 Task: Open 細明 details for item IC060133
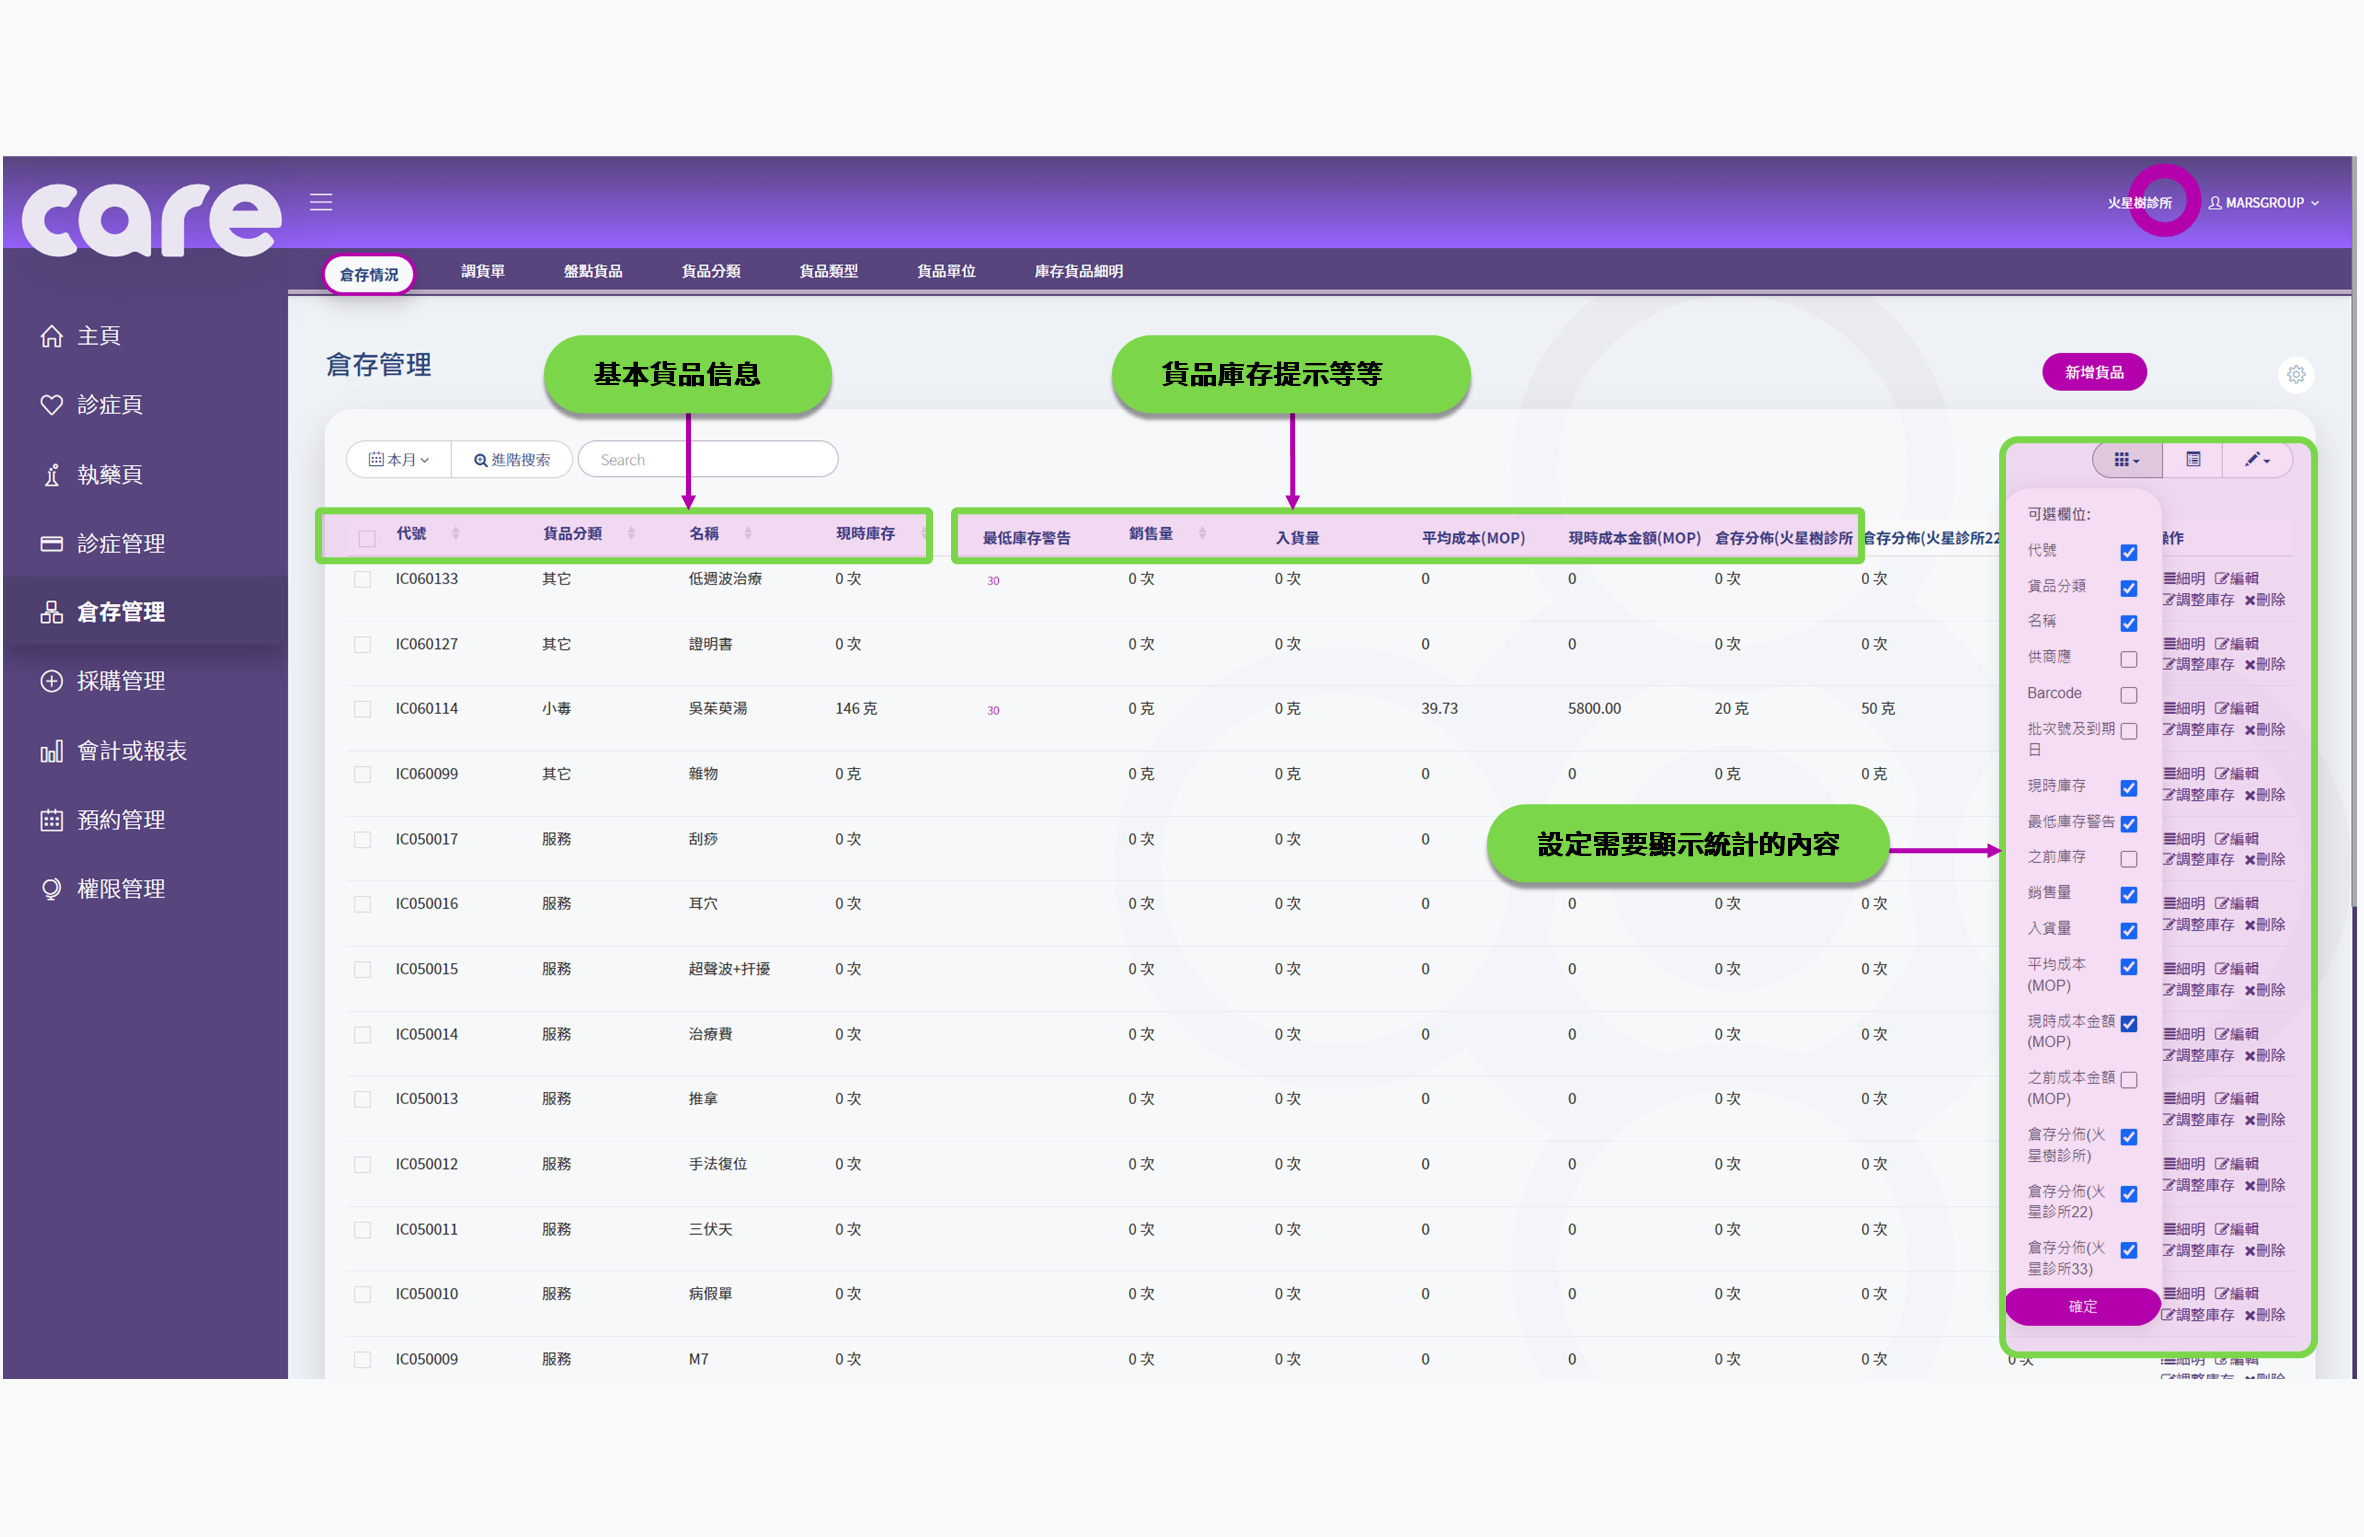coord(2185,577)
